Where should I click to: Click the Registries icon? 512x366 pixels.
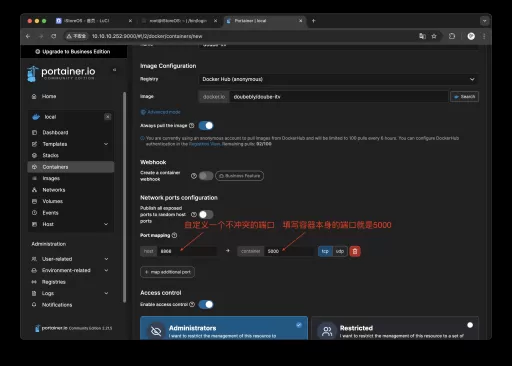pyautogui.click(x=34, y=282)
